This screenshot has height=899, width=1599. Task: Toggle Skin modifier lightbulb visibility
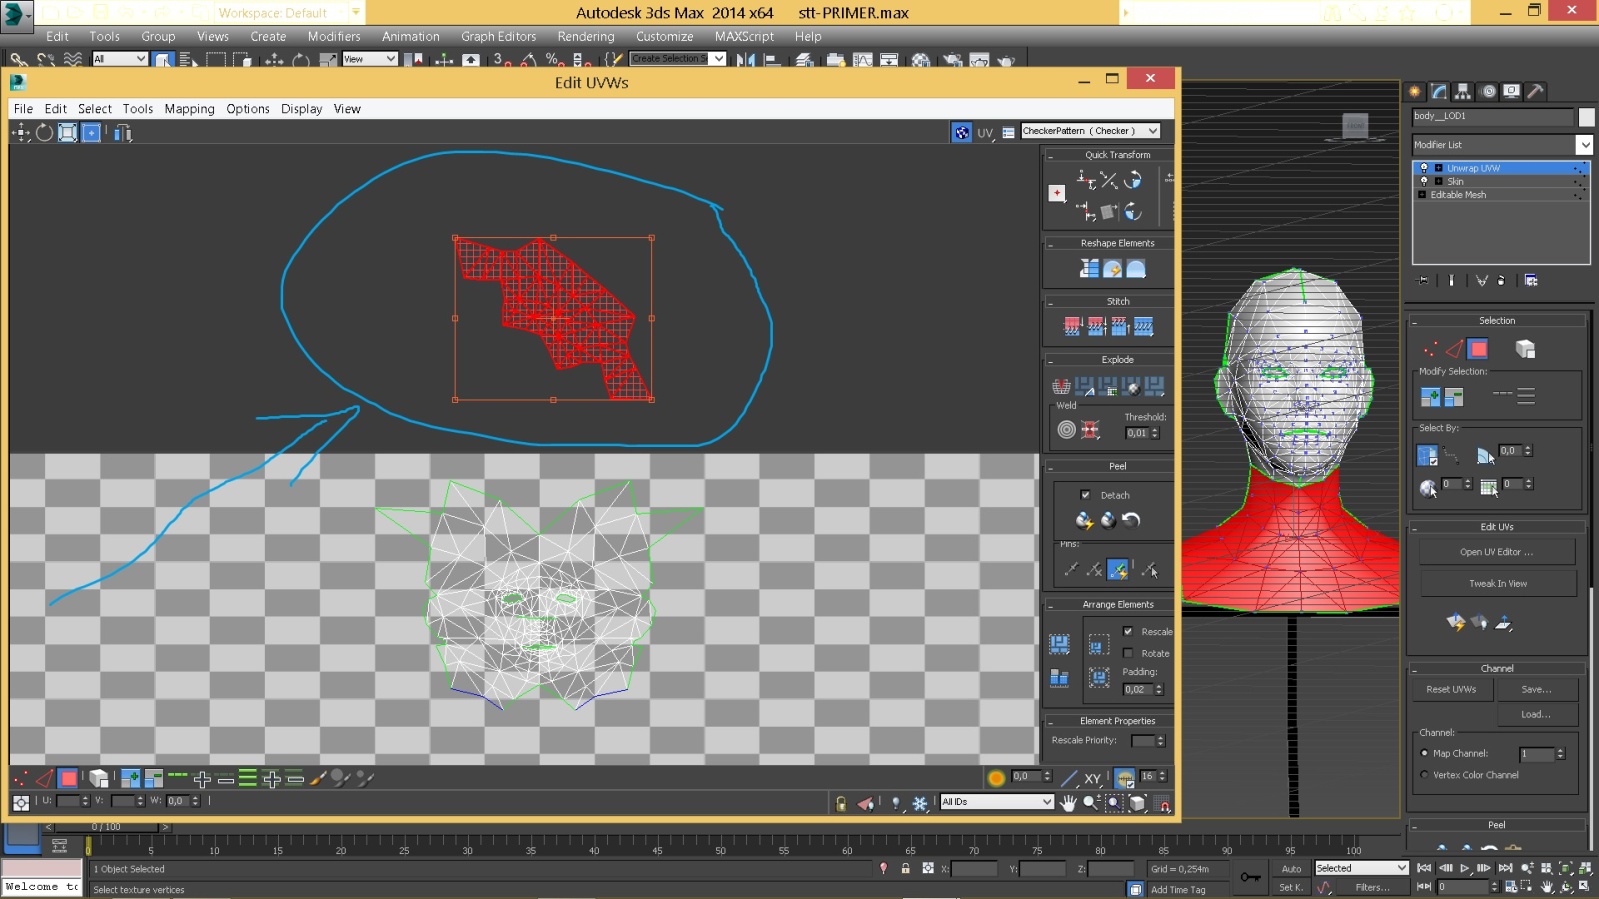pyautogui.click(x=1424, y=181)
